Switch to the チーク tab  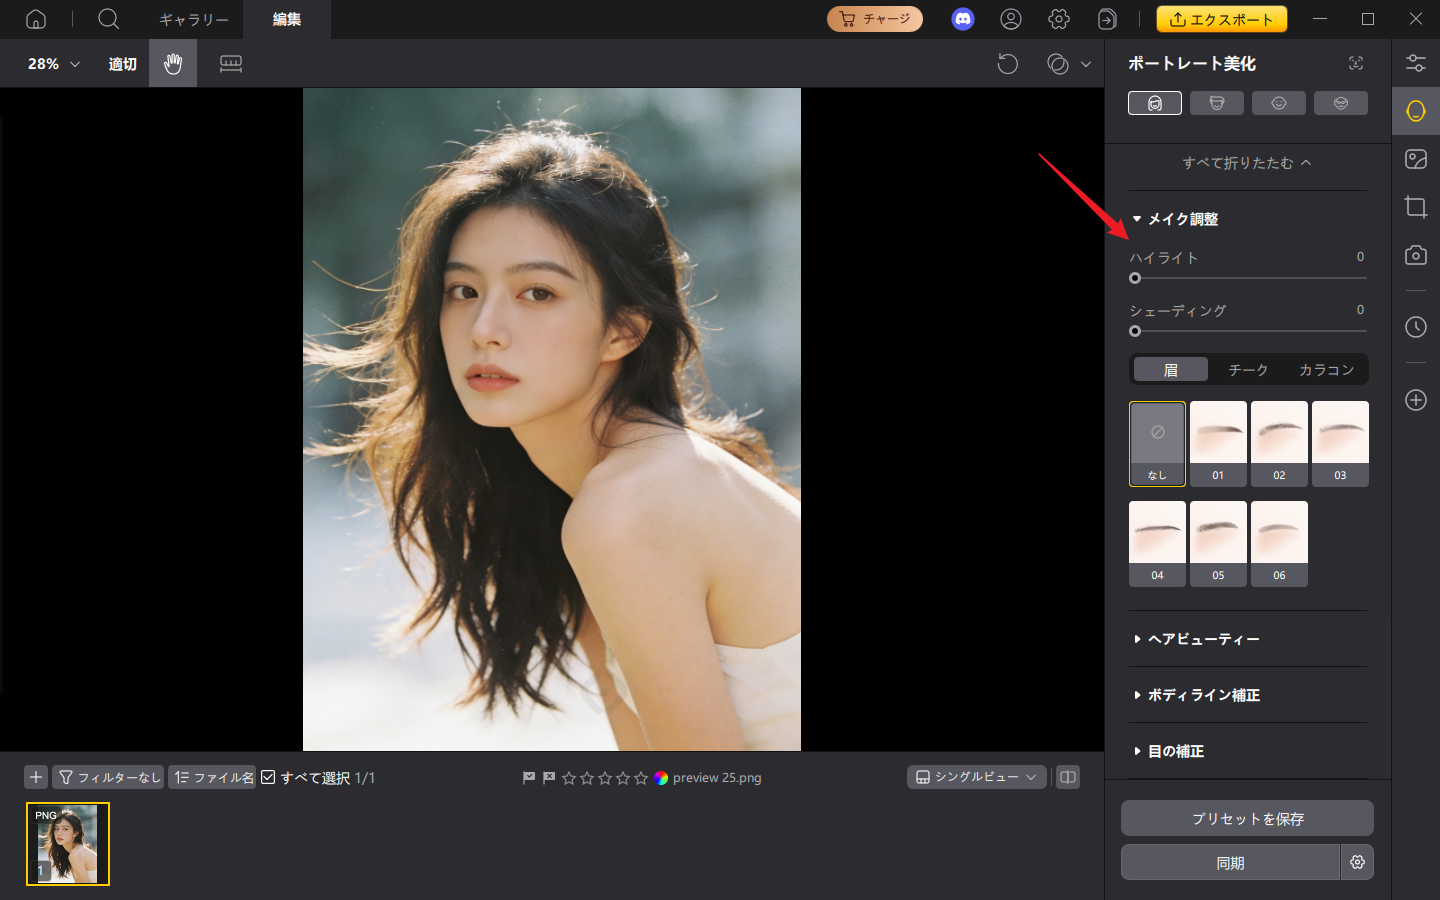click(x=1248, y=369)
